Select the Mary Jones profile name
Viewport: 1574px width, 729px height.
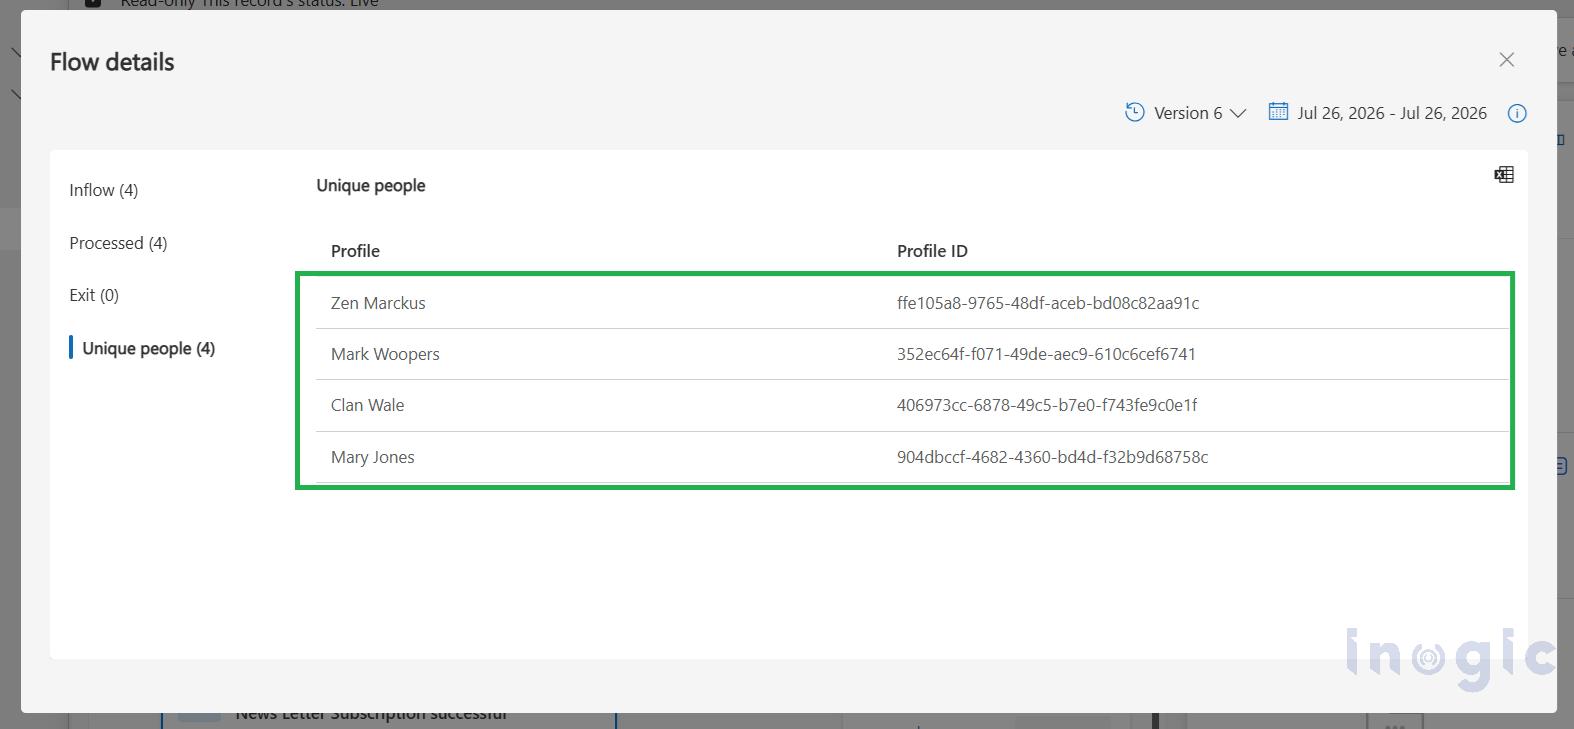(x=373, y=457)
